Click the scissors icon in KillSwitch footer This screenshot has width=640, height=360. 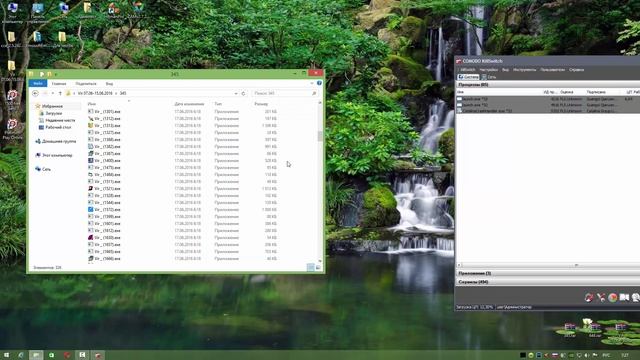(601, 298)
